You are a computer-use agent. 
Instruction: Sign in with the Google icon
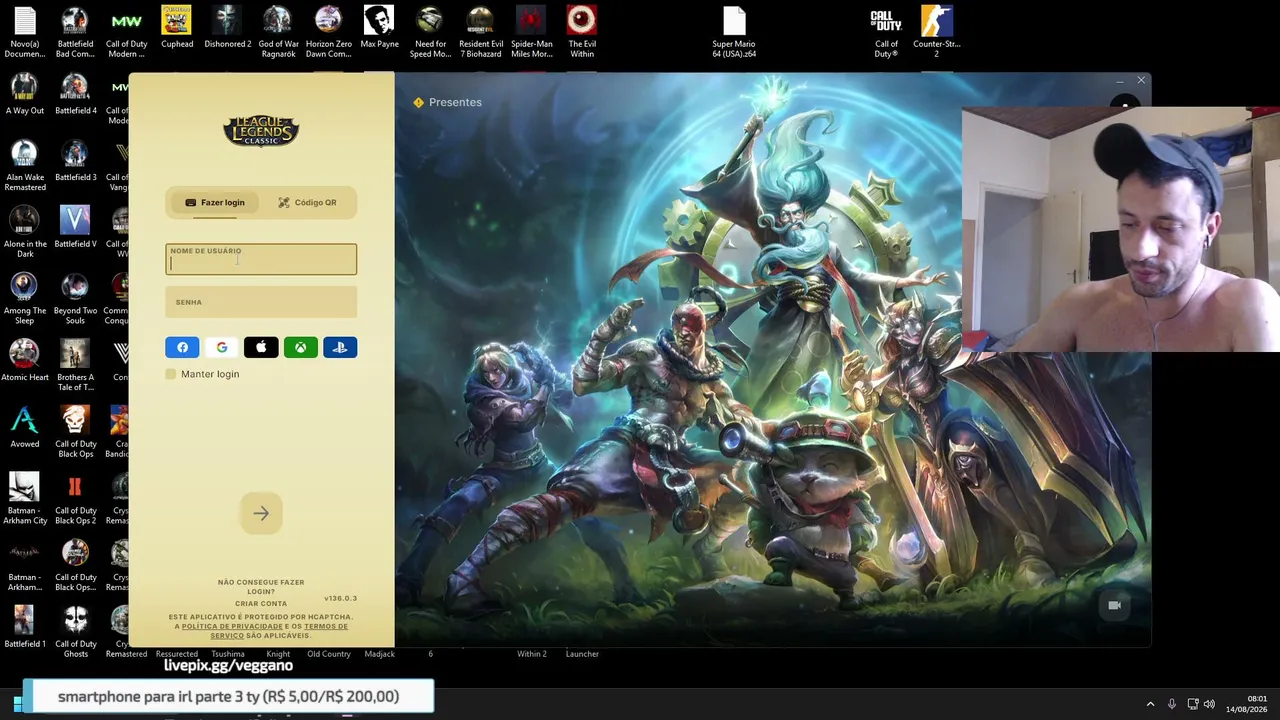tap(222, 347)
